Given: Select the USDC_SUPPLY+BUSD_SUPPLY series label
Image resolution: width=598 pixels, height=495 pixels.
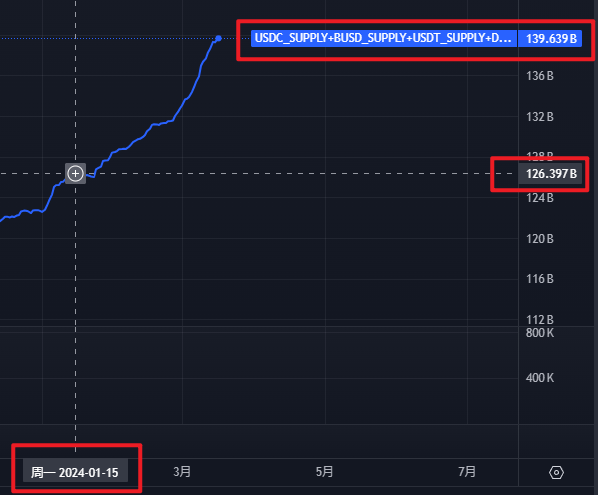Looking at the screenshot, I should [384, 38].
